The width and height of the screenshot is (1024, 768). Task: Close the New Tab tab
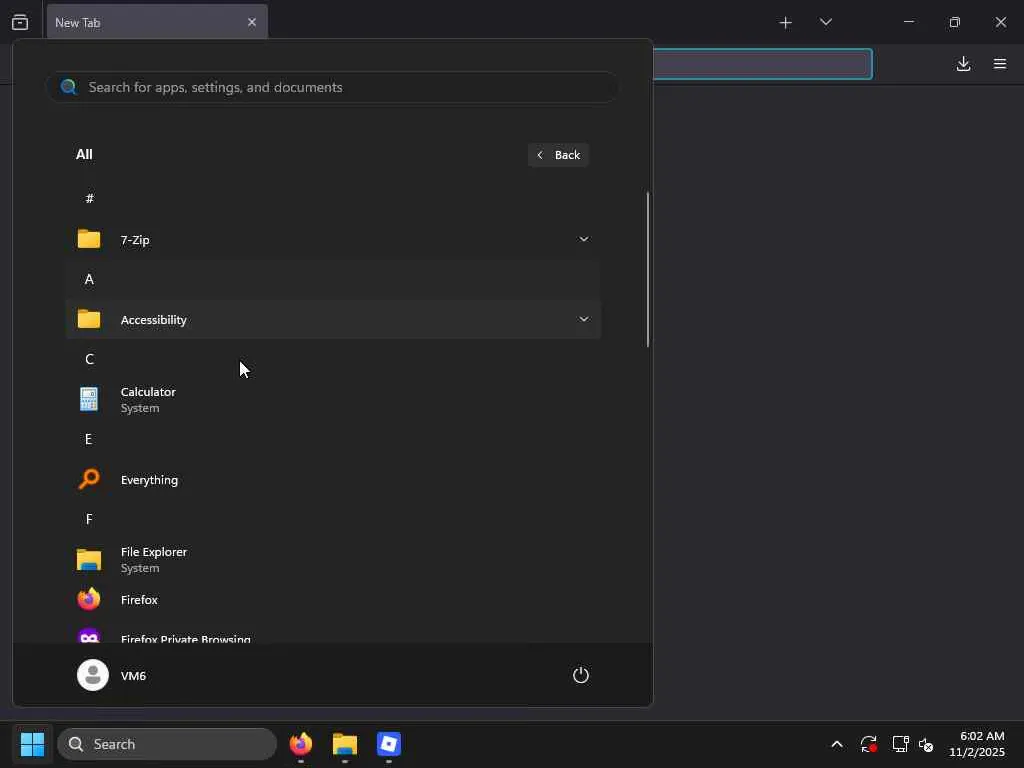click(251, 22)
